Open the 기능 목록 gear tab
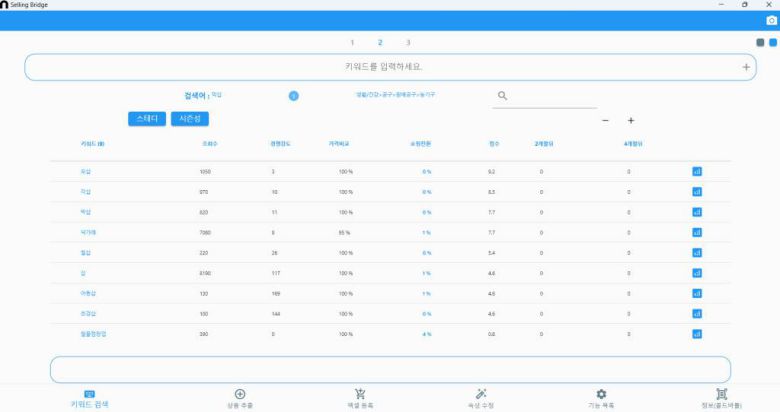The image size is (780, 412). (601, 400)
